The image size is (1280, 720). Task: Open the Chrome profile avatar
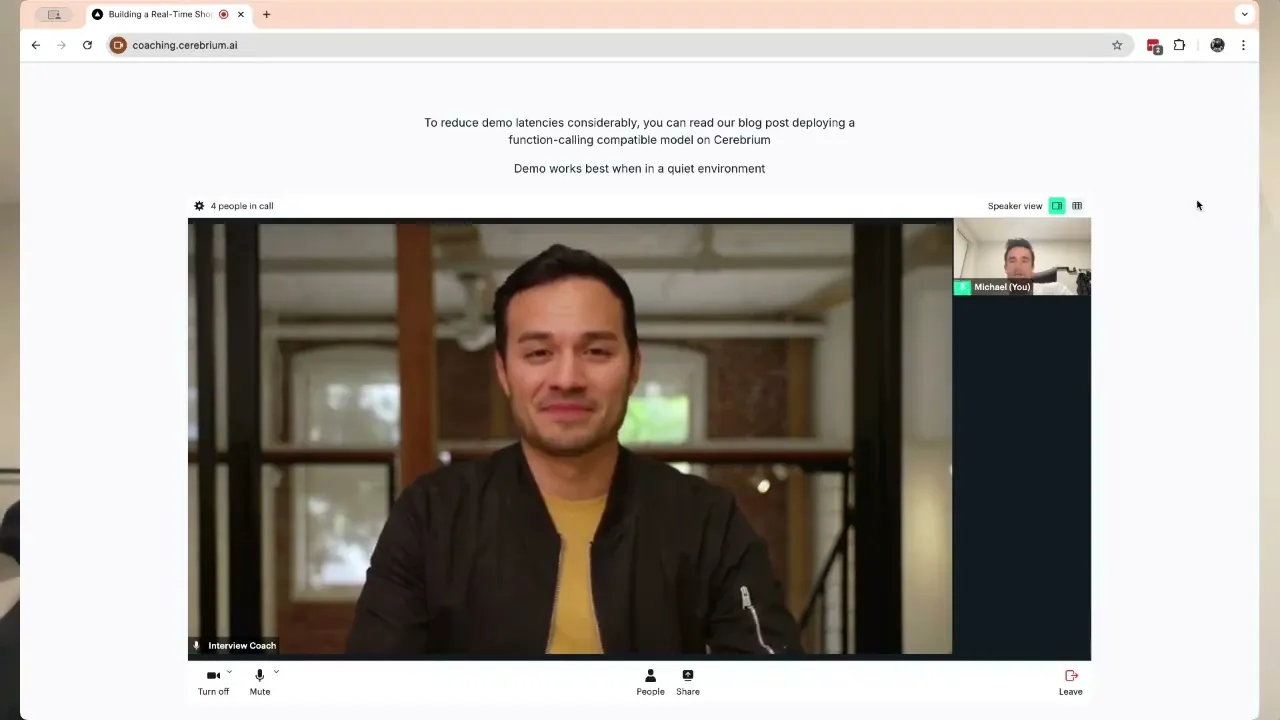tap(1217, 45)
